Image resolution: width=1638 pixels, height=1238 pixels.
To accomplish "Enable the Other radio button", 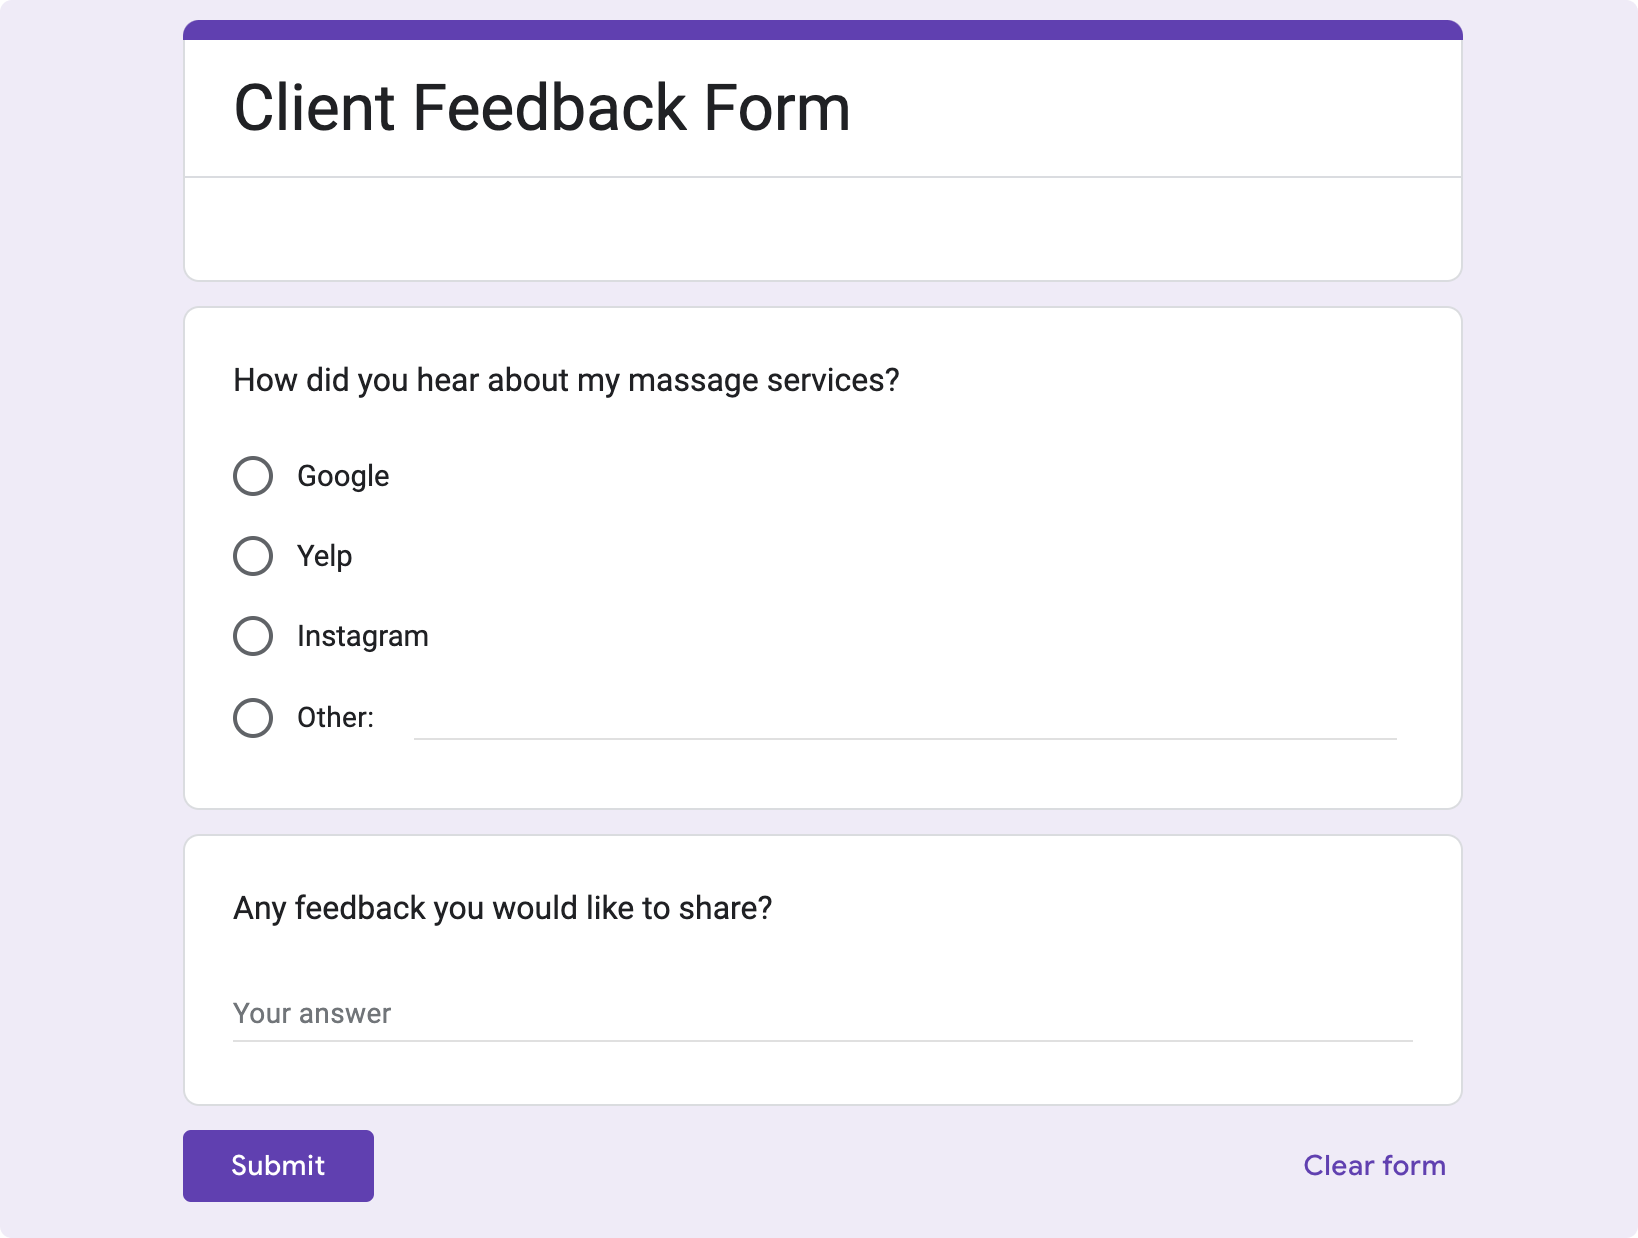I will [x=253, y=717].
